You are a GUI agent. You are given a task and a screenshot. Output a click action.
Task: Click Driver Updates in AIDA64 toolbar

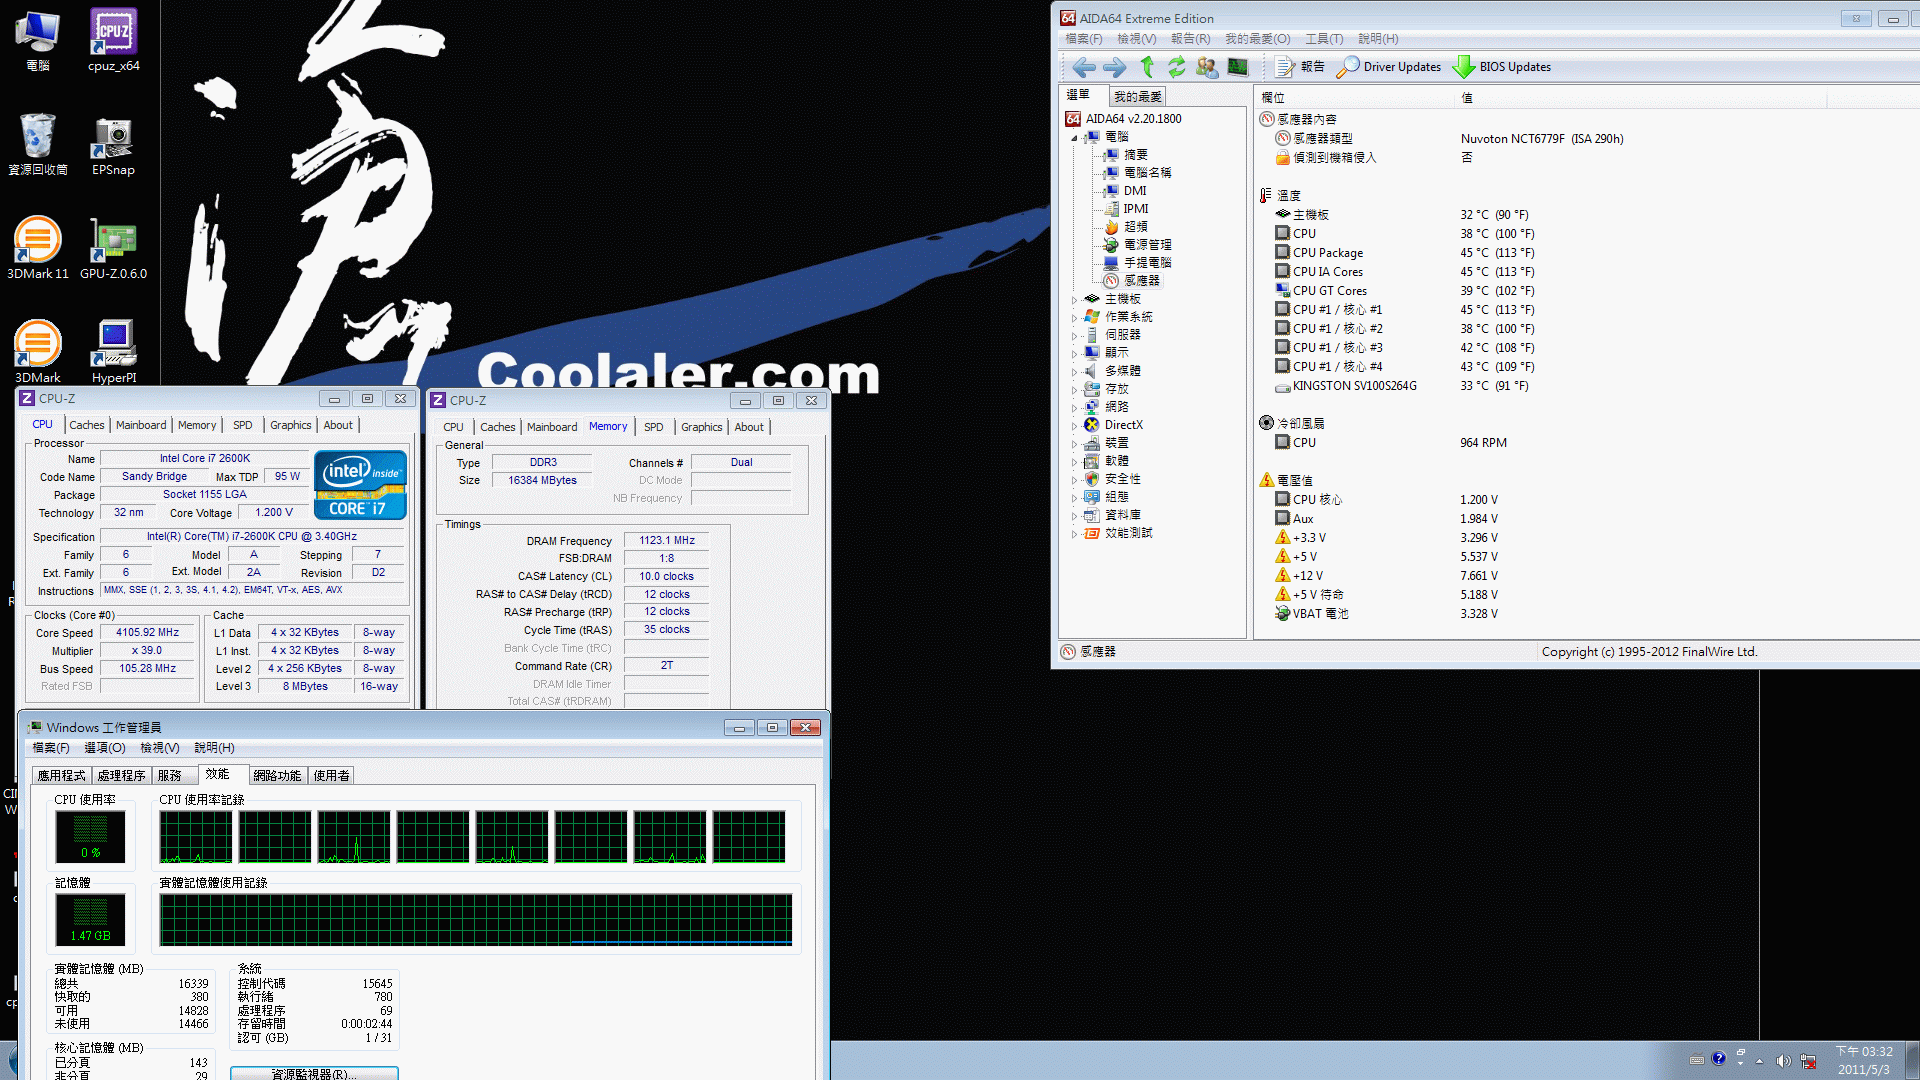pos(1389,67)
